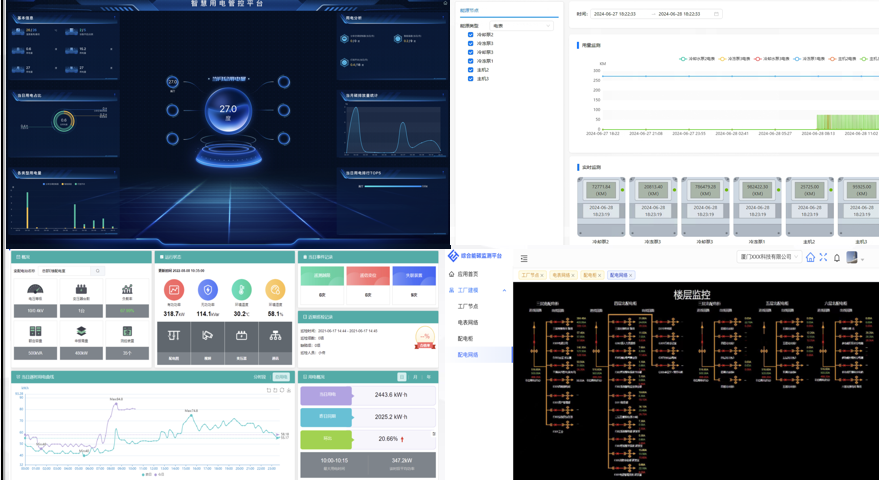Open the notification bell
879x480 pixels.
click(x=837, y=258)
